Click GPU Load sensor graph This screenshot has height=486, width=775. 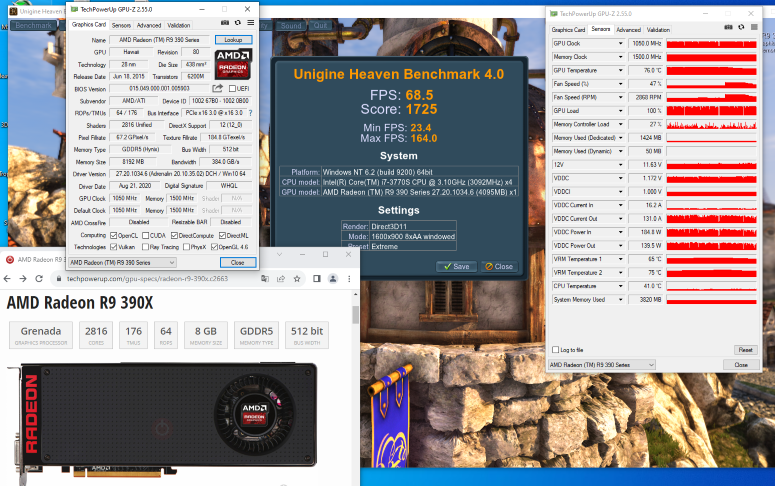pyautogui.click(x=711, y=111)
